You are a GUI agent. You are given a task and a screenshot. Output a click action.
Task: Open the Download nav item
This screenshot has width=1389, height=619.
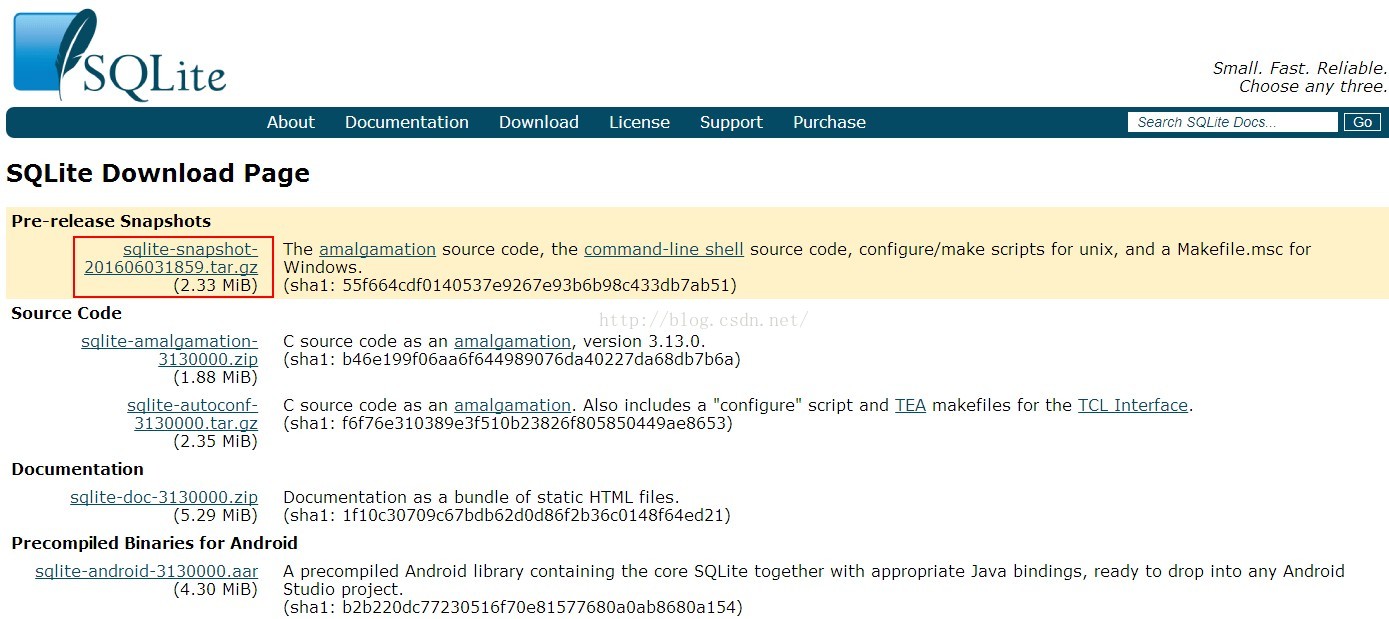tap(539, 122)
